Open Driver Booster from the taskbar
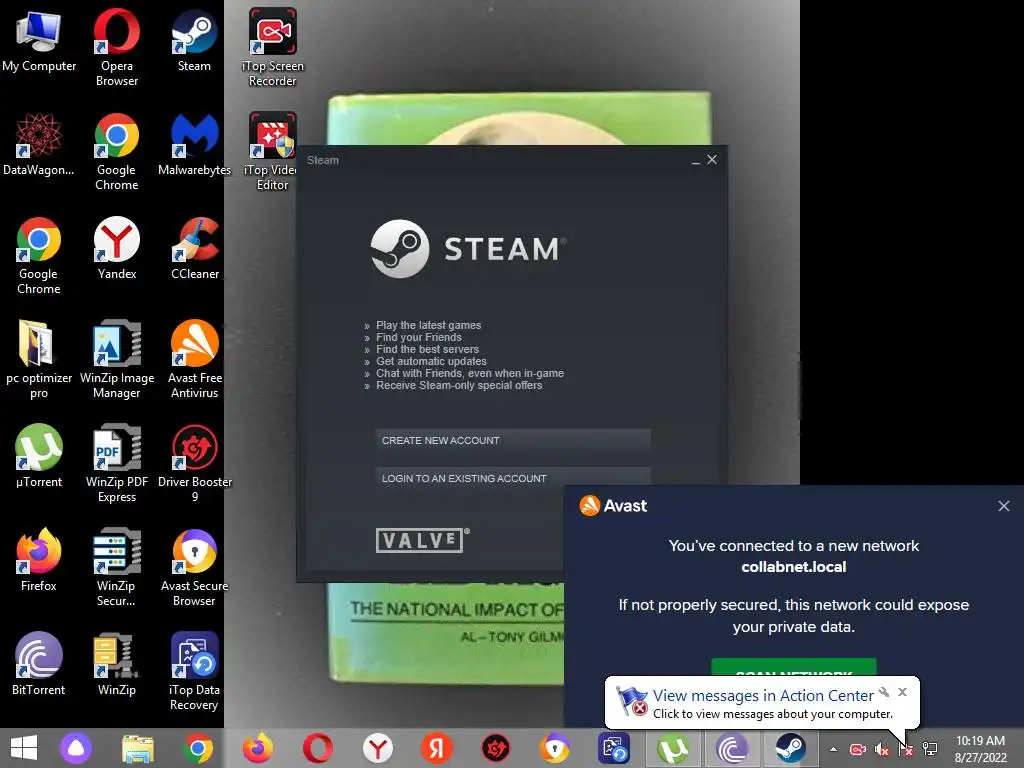The height and width of the screenshot is (768, 1024). tap(496, 748)
